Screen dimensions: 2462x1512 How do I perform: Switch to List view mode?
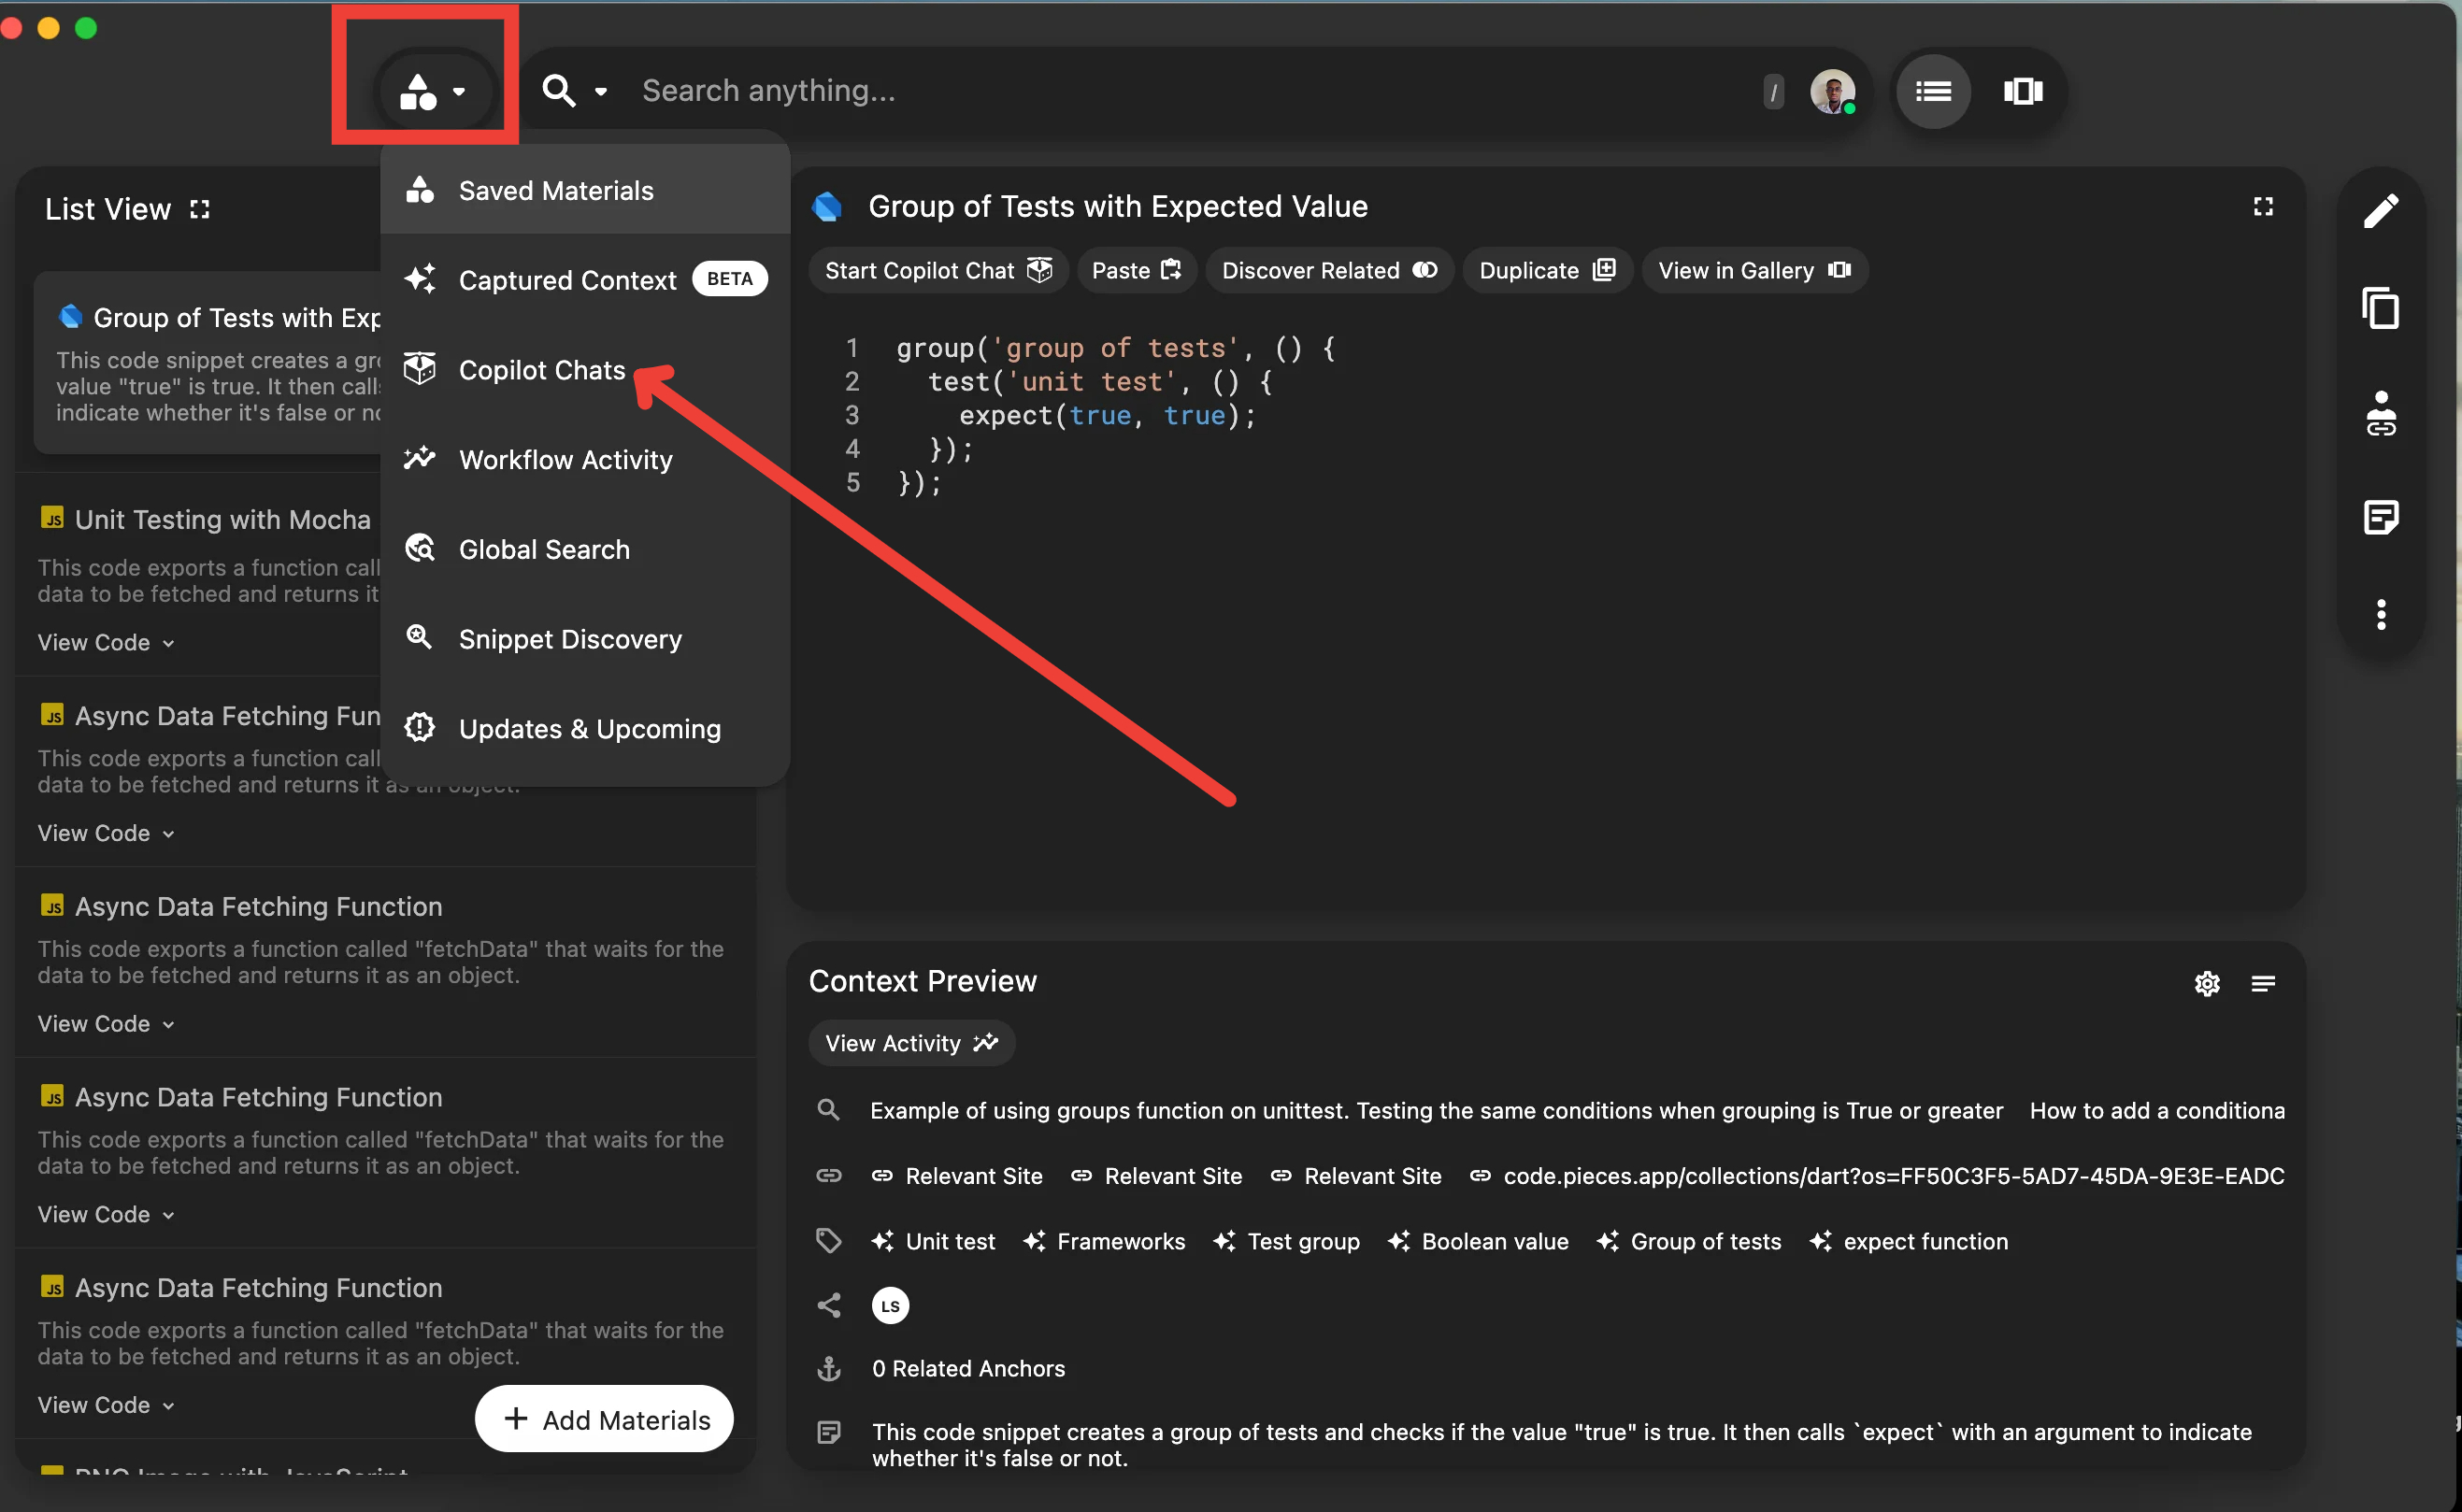1933,91
